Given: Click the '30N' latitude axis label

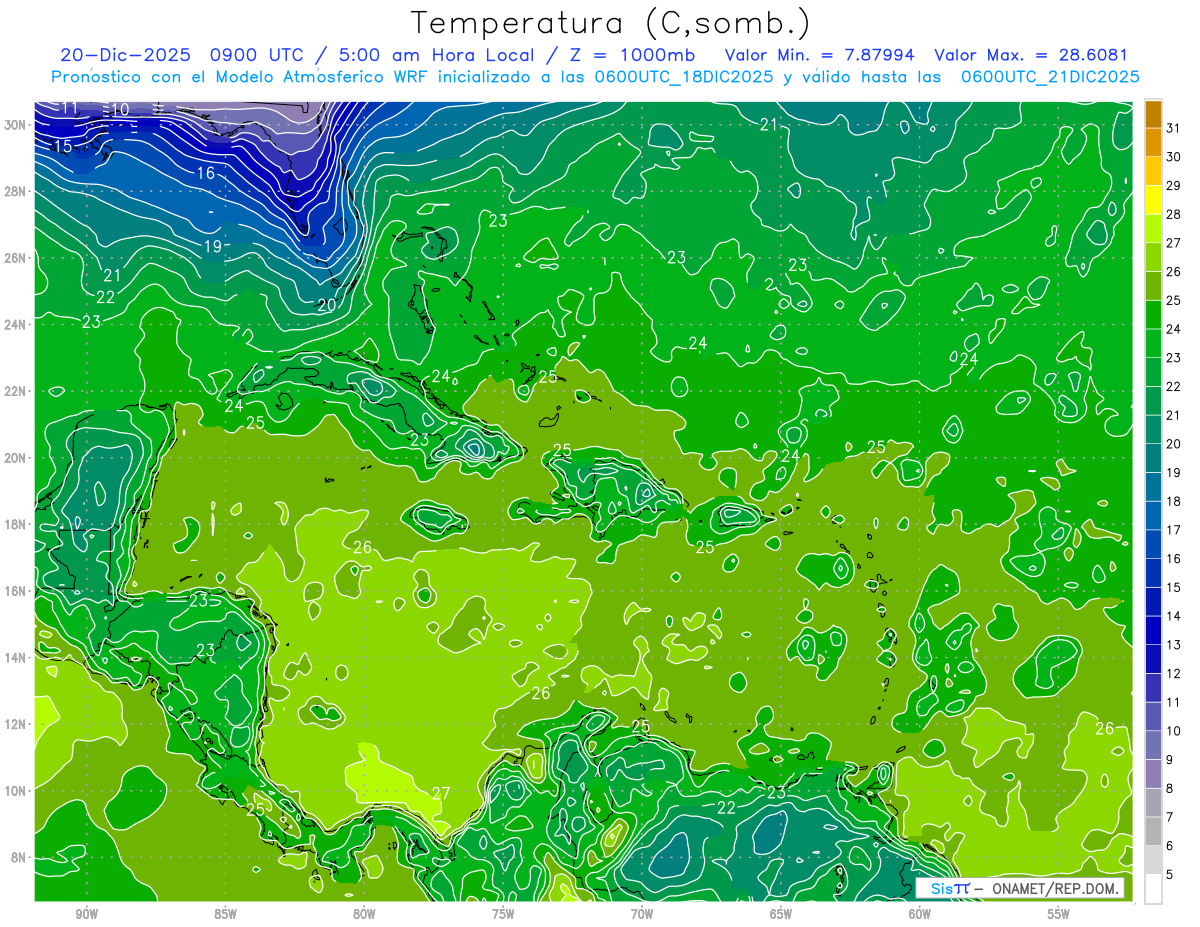Looking at the screenshot, I should (x=14, y=124).
